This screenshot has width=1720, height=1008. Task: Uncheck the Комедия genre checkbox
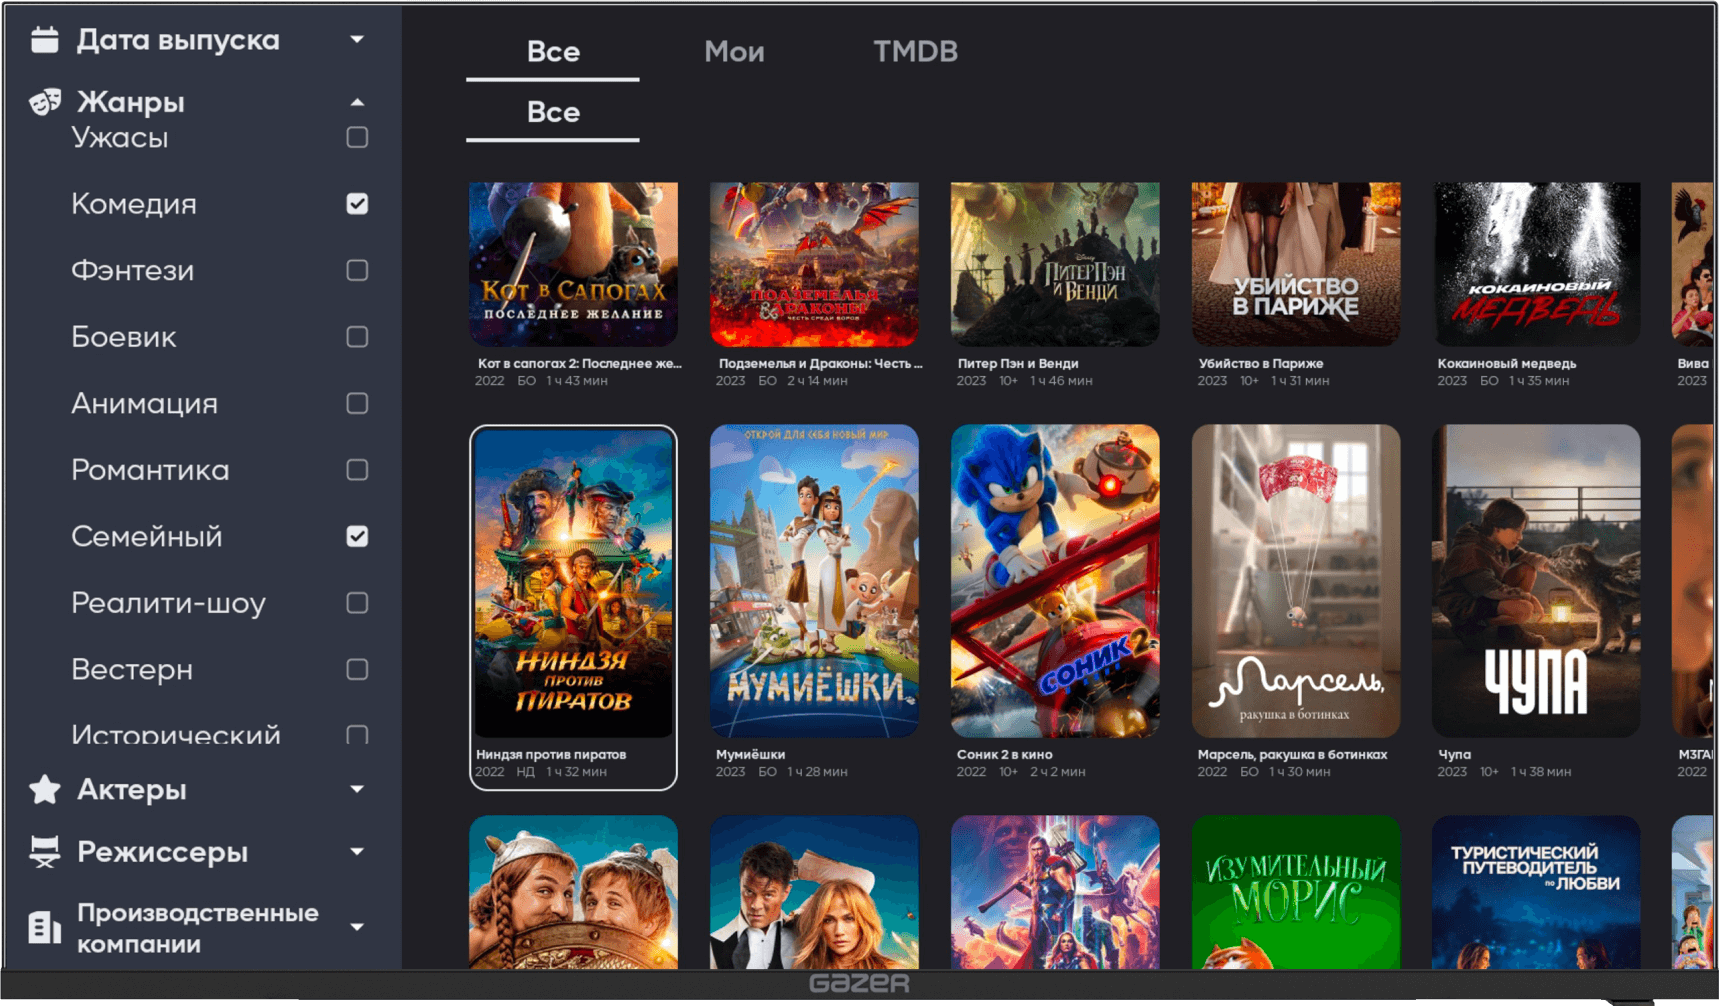point(357,204)
